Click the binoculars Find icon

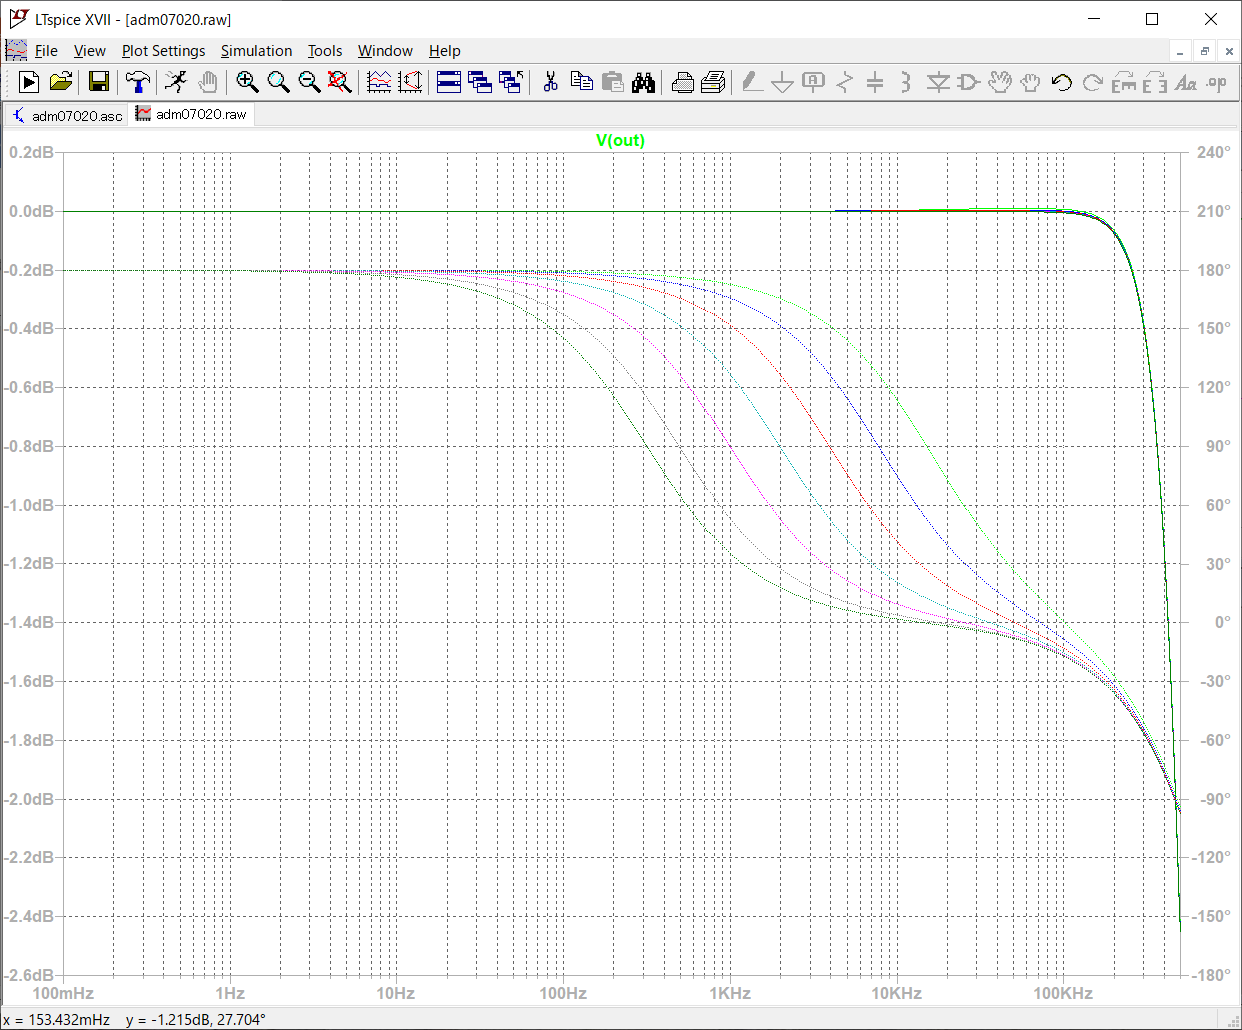[x=644, y=82]
